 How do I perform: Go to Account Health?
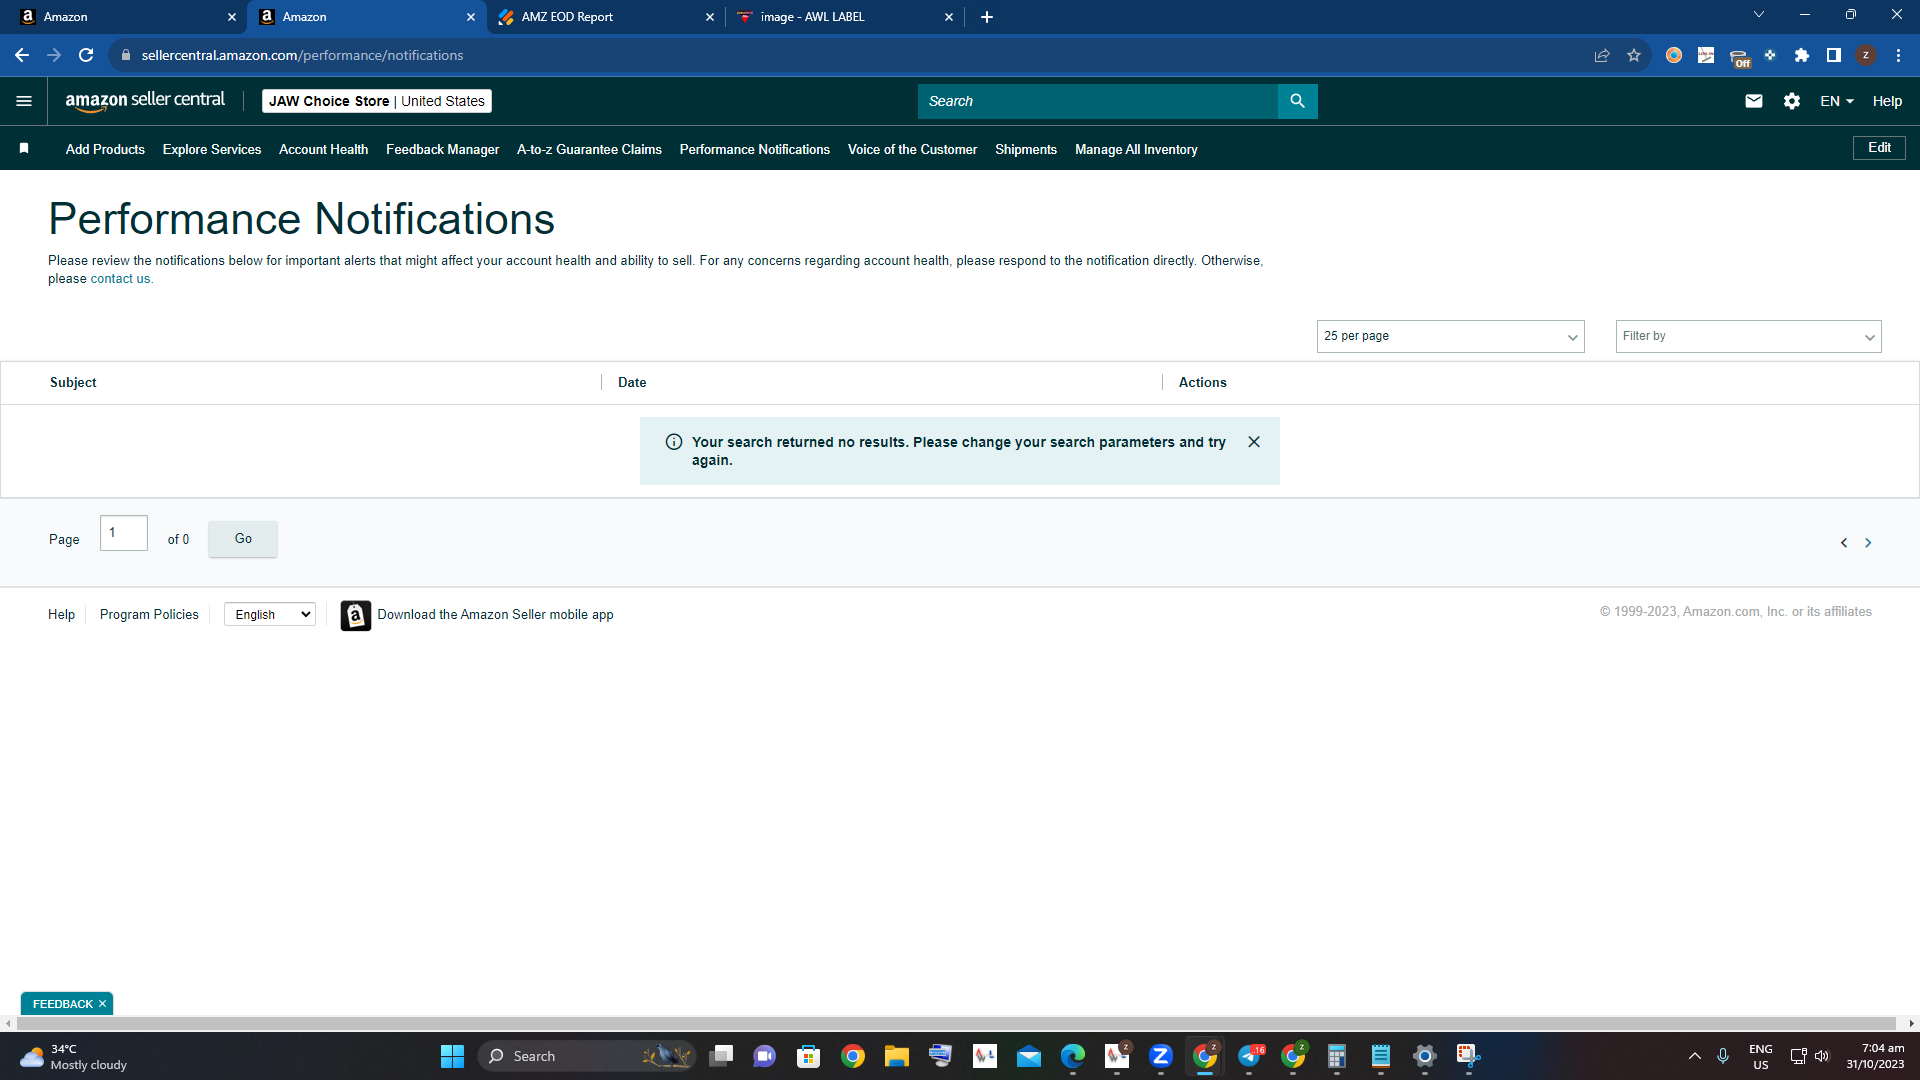tap(323, 149)
